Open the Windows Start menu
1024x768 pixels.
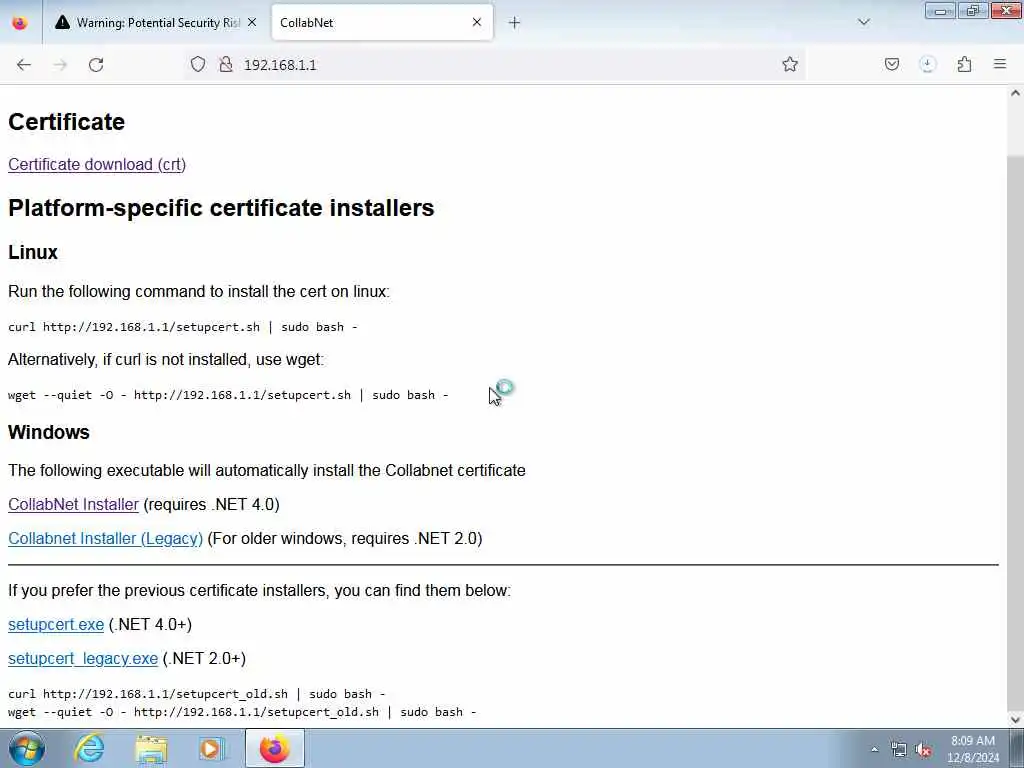click(27, 748)
